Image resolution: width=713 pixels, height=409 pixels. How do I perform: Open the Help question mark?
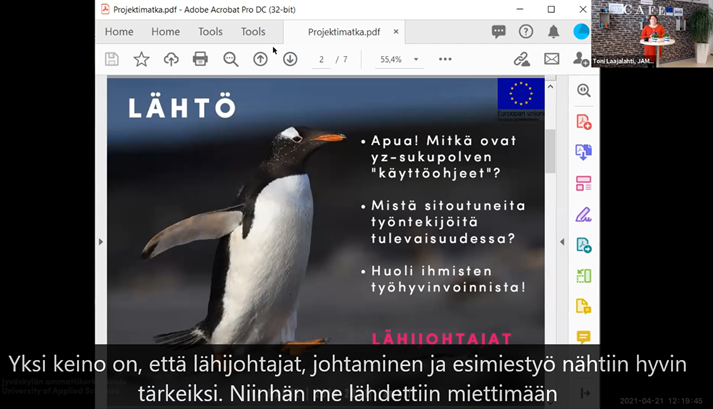(x=526, y=31)
